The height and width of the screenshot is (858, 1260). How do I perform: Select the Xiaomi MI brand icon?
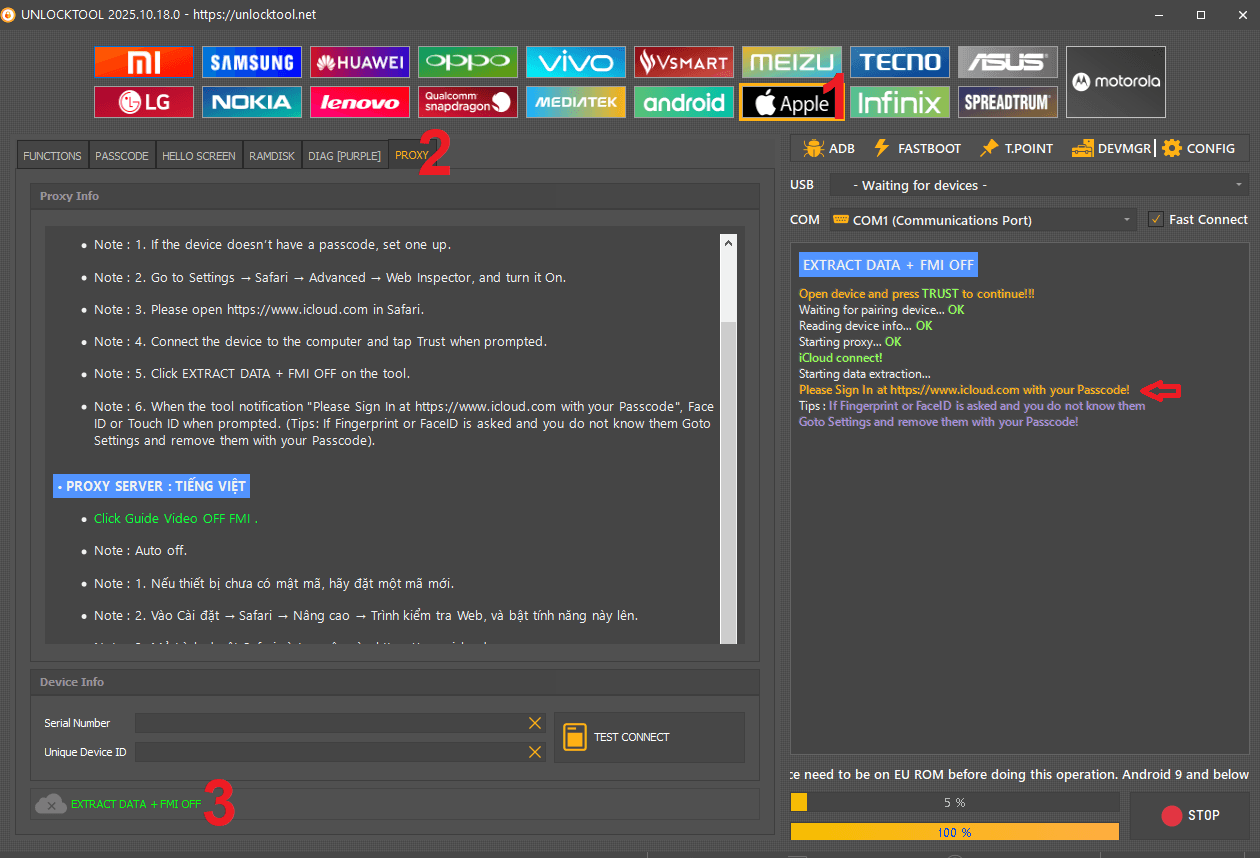click(x=144, y=62)
